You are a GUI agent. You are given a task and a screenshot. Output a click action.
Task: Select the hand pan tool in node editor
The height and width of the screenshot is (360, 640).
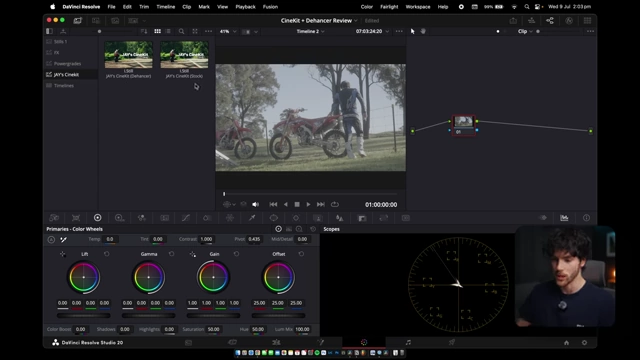coord(423,31)
